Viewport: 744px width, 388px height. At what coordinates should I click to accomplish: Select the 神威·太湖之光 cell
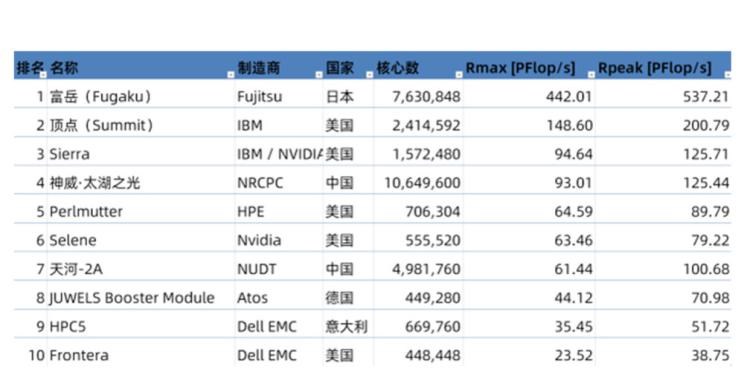click(141, 183)
